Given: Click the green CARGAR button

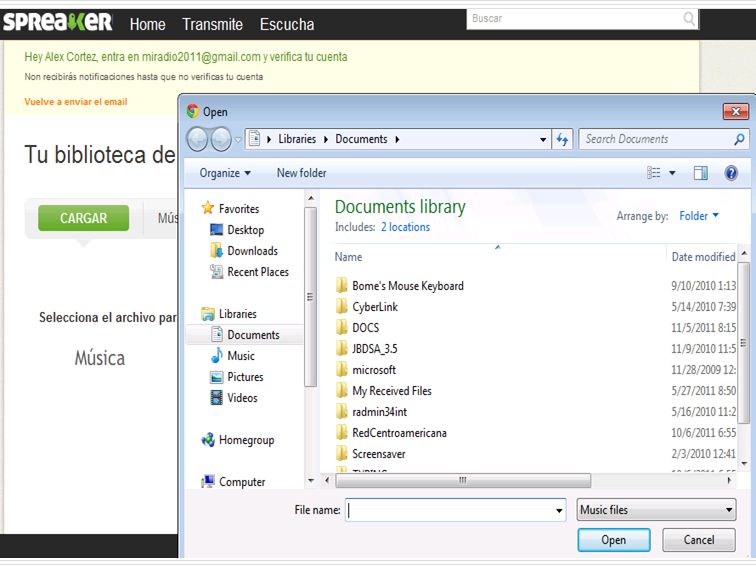Looking at the screenshot, I should pos(83,218).
